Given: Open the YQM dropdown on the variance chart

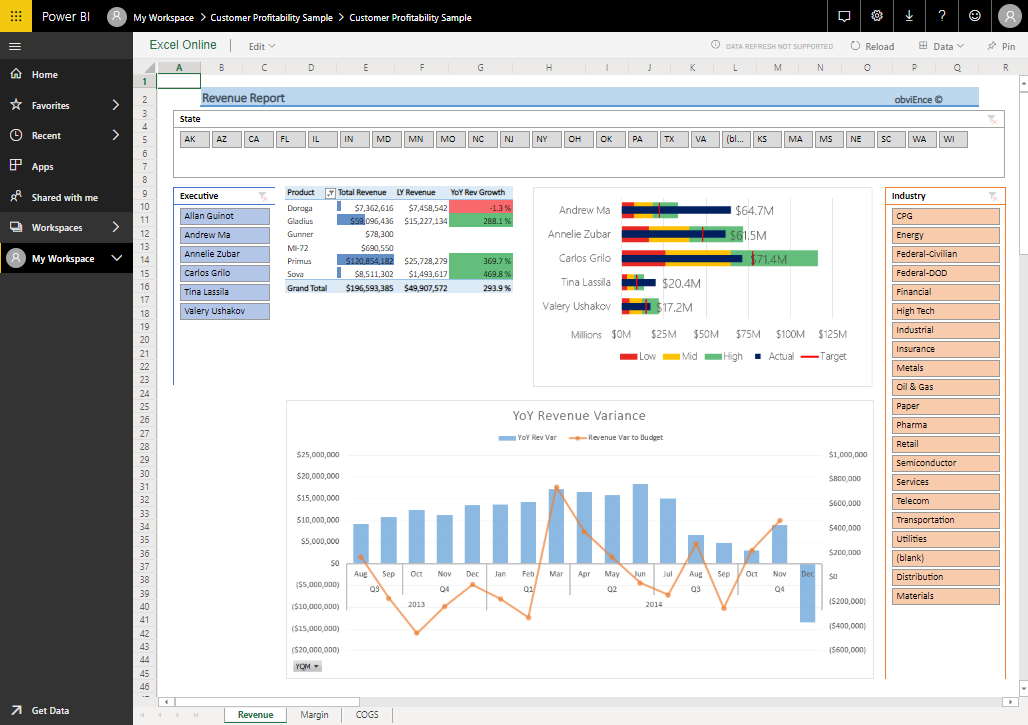Looking at the screenshot, I should pos(306,665).
